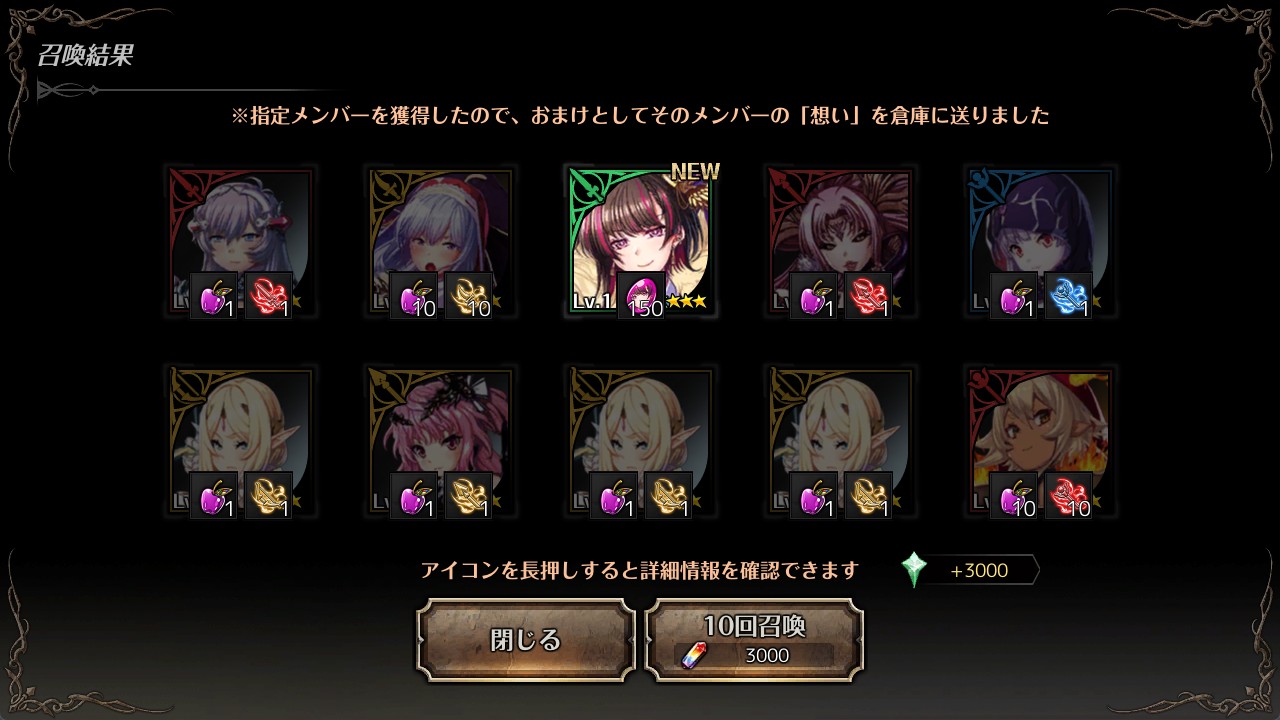
Task: Select the red-framed pink-haired card in top row
Action: [x=840, y=241]
